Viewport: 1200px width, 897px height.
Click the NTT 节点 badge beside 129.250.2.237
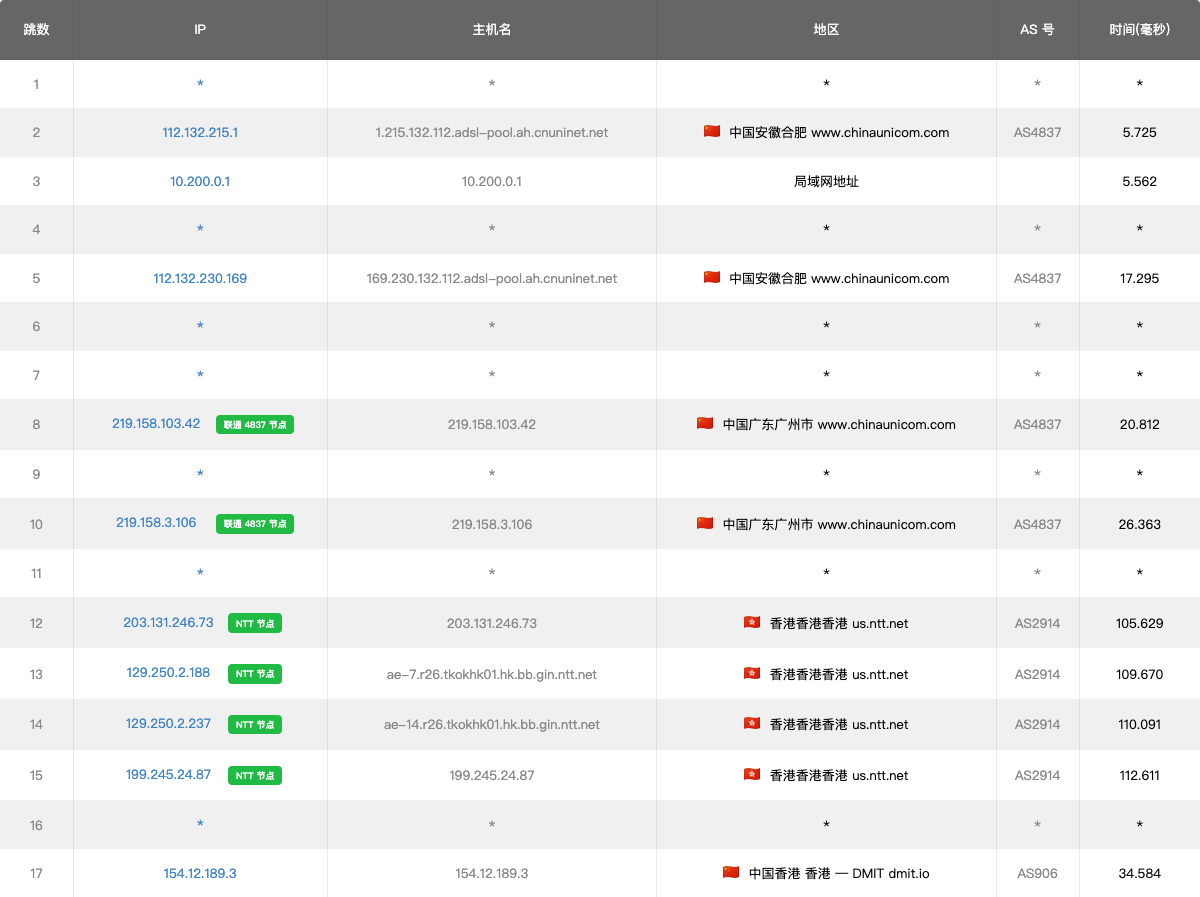[x=255, y=724]
